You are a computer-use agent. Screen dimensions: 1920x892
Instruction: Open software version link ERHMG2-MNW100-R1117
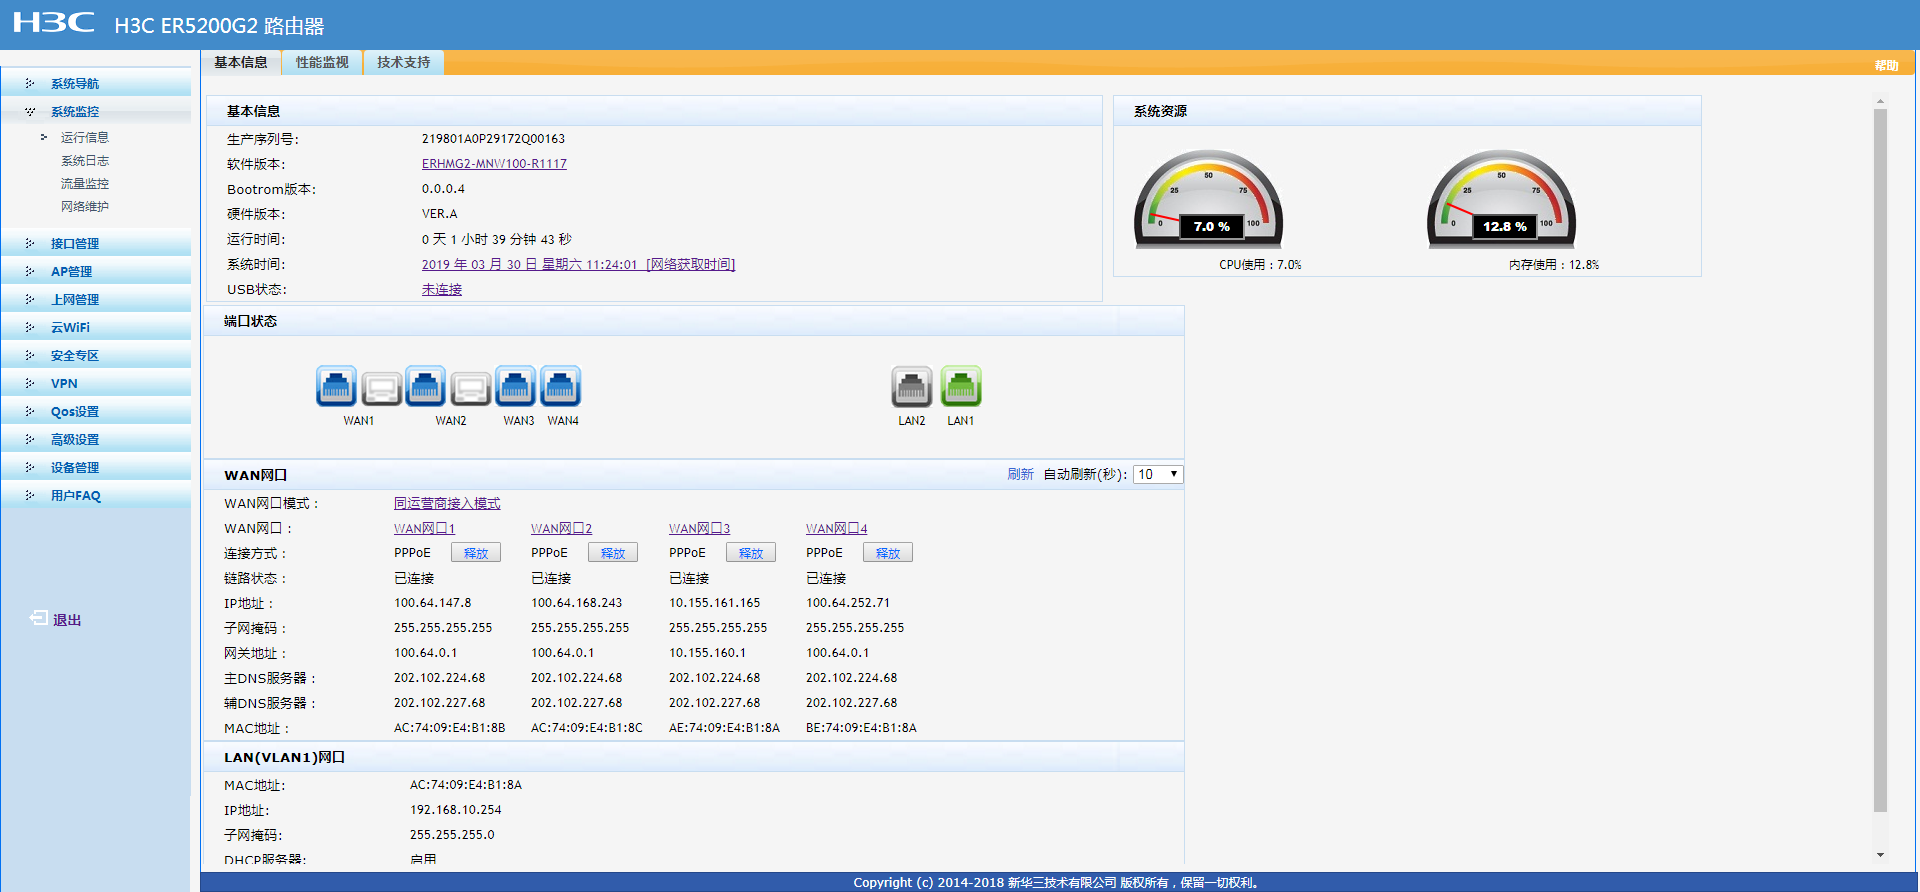494,164
